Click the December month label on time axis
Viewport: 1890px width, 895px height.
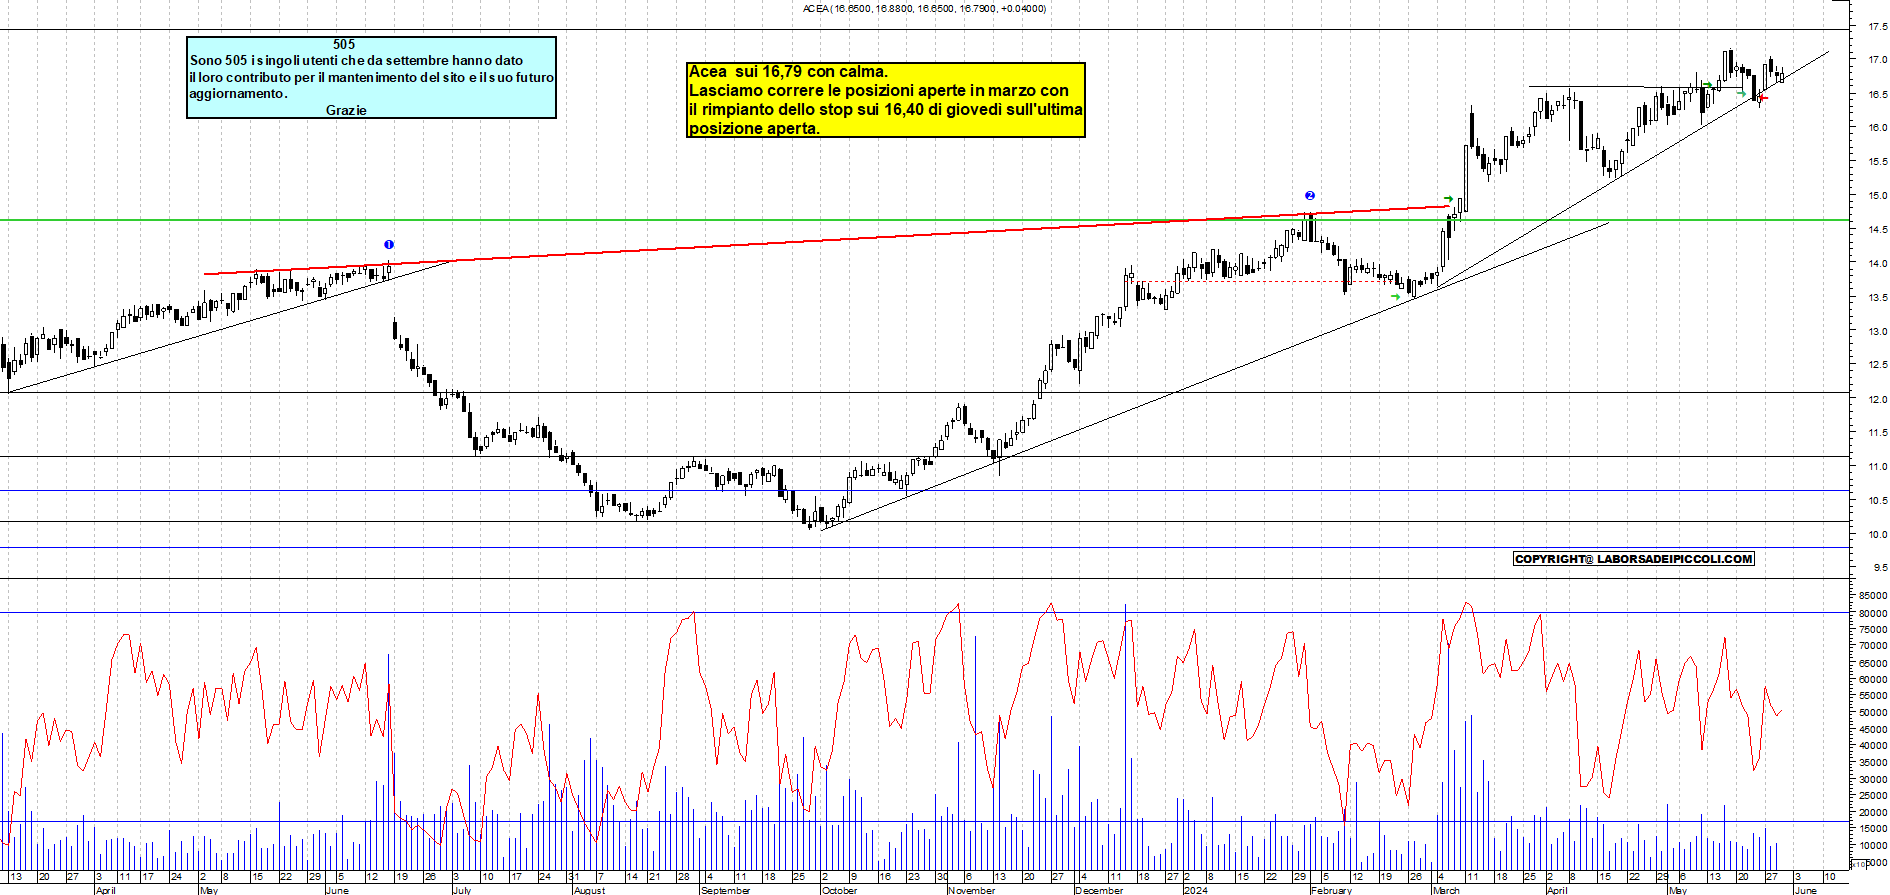coord(1100,890)
